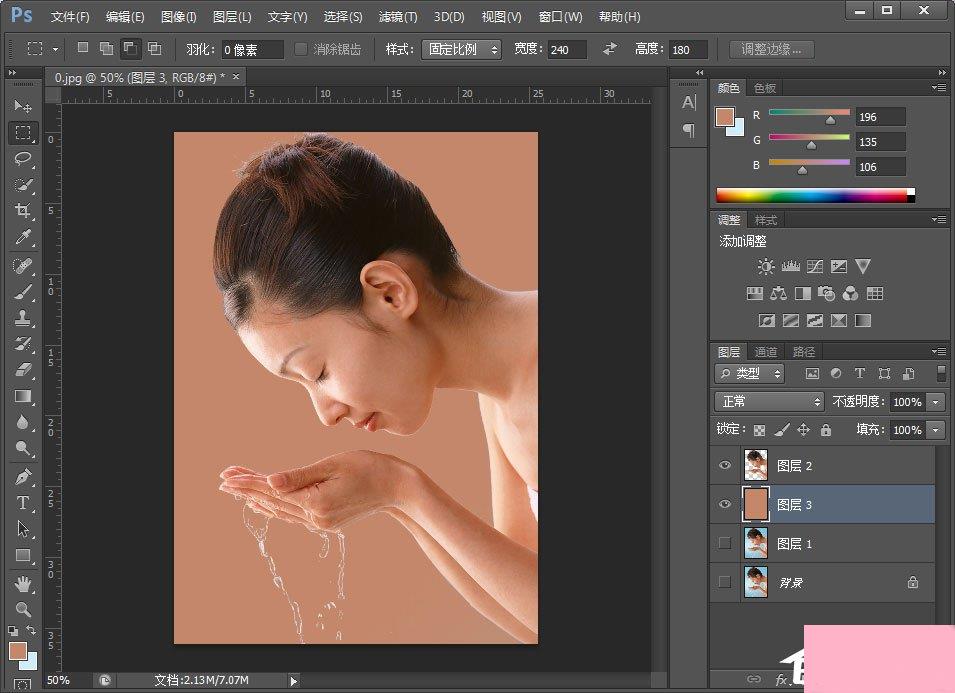Open the layer filter 类型 dropdown

(750, 373)
